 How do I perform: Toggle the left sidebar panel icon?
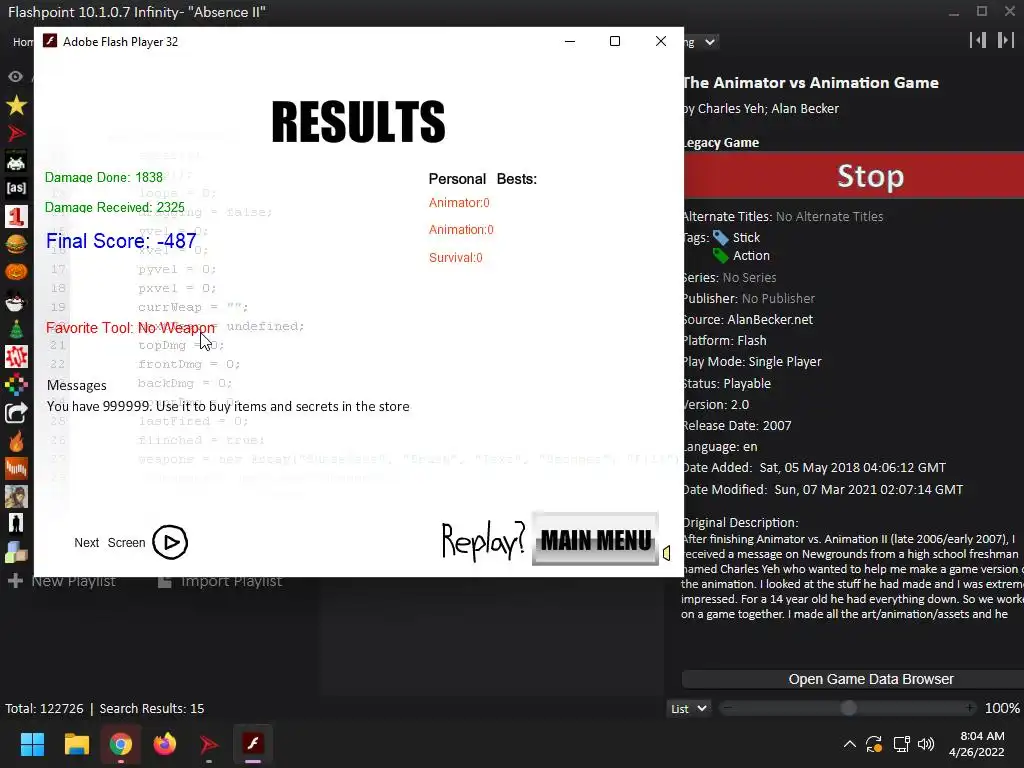978,40
